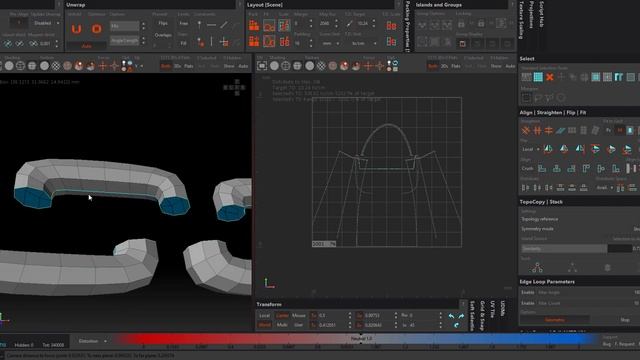Click the Show button in 3D viewport toolbar

point(229,66)
